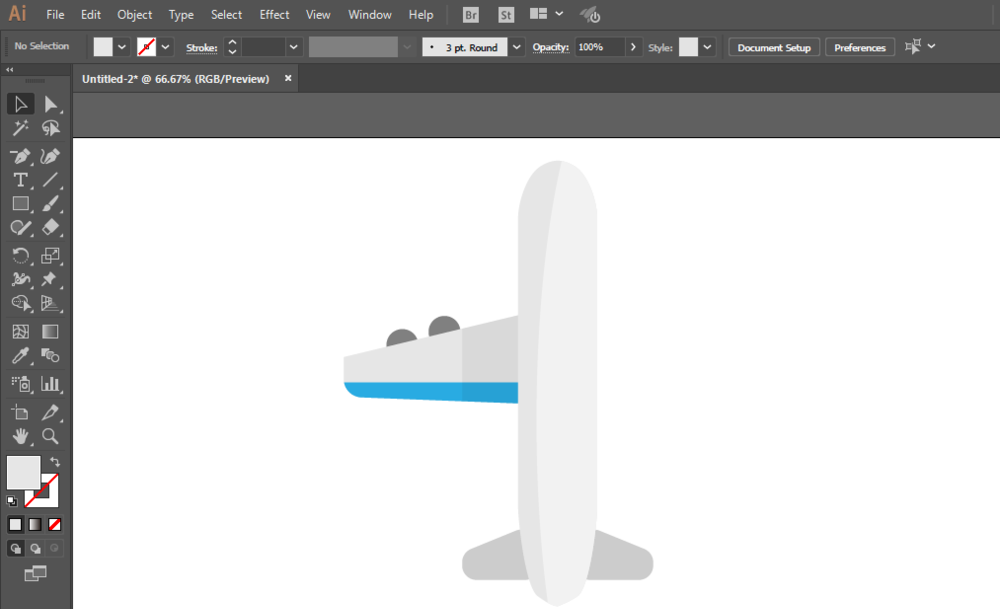Swap fill and stroke colors
Screen dimensions: 1000x609
pos(54,462)
